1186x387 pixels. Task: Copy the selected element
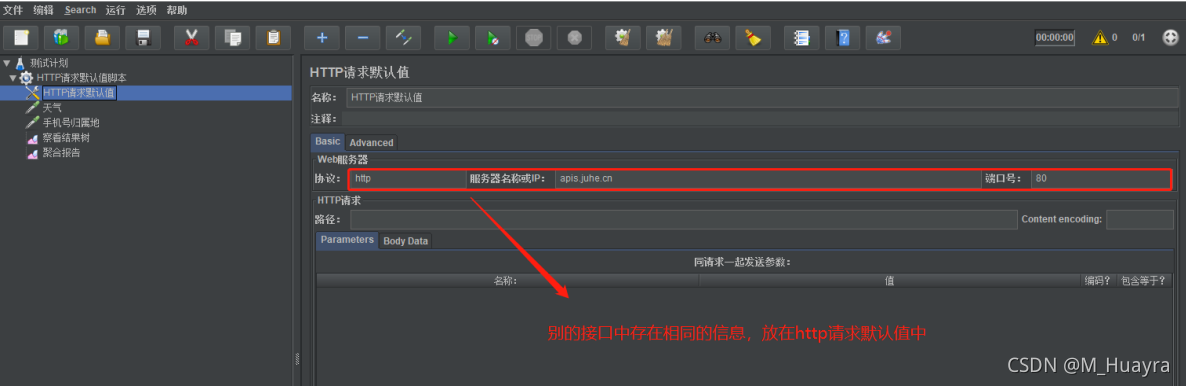(x=233, y=38)
